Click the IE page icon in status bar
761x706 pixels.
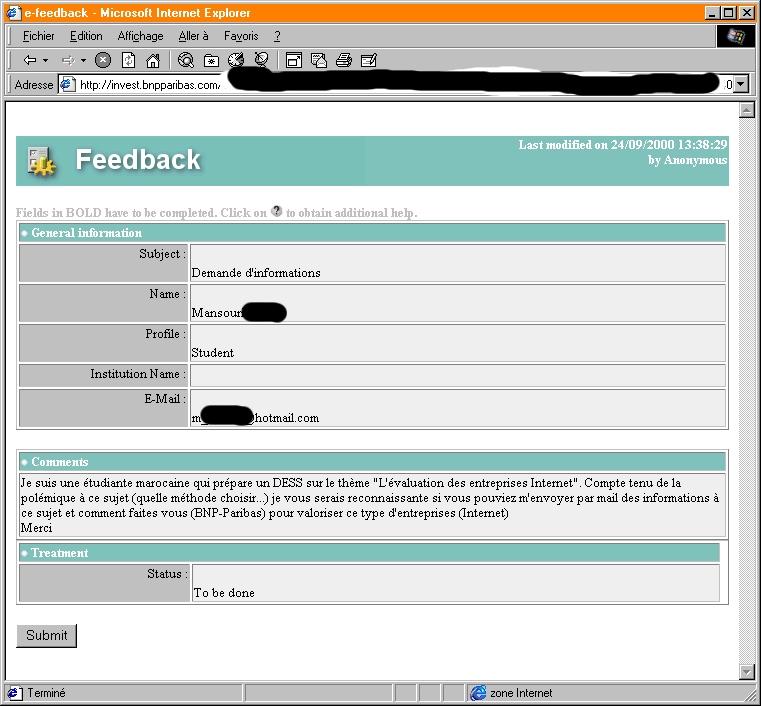coord(14,693)
